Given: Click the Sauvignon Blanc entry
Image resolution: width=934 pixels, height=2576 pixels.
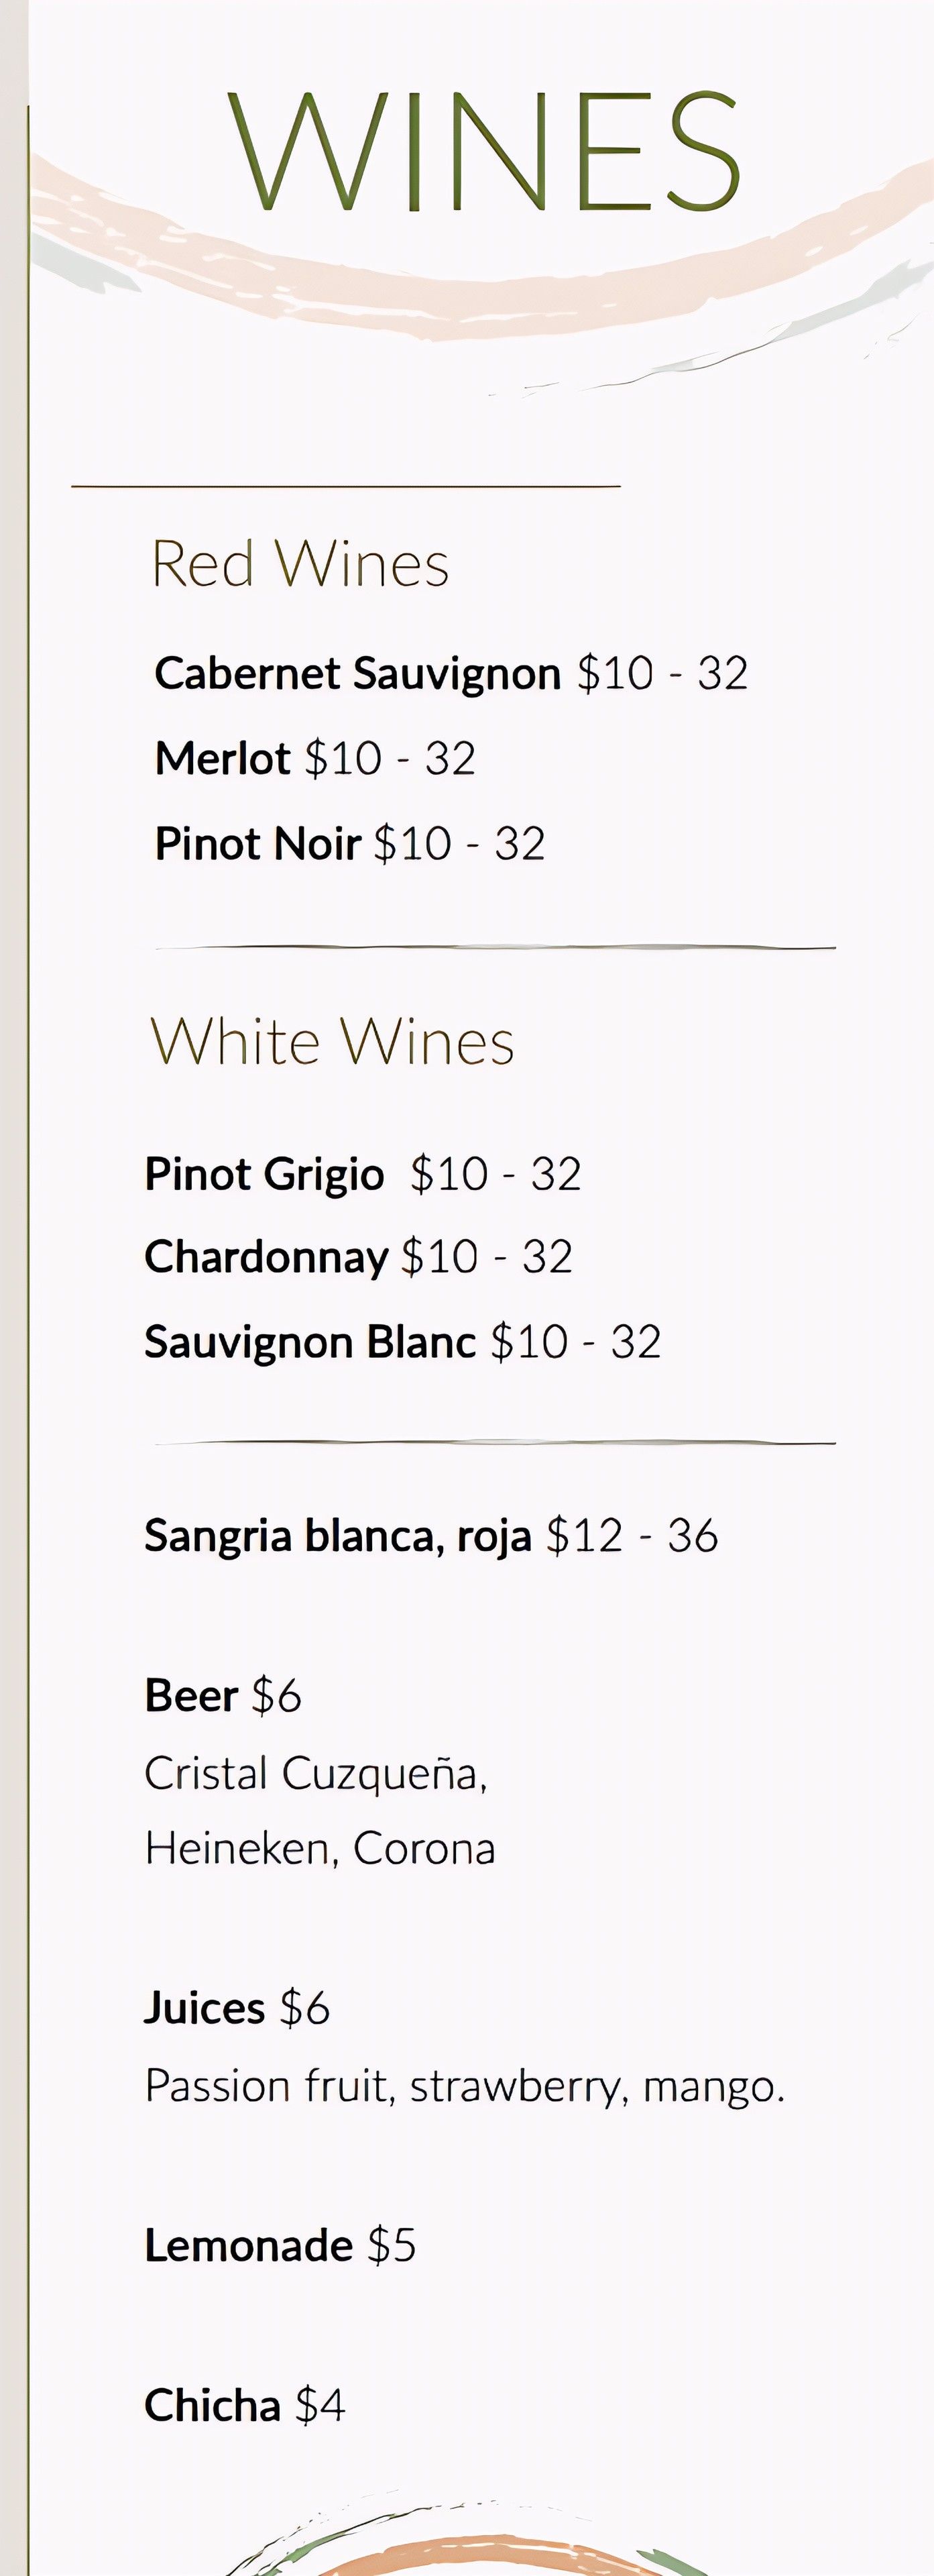Looking at the screenshot, I should tap(310, 1342).
